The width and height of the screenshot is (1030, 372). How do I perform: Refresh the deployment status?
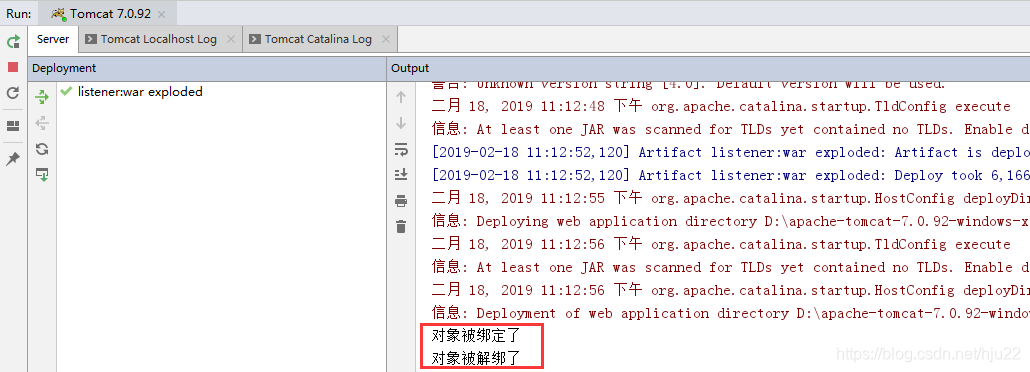pos(42,149)
